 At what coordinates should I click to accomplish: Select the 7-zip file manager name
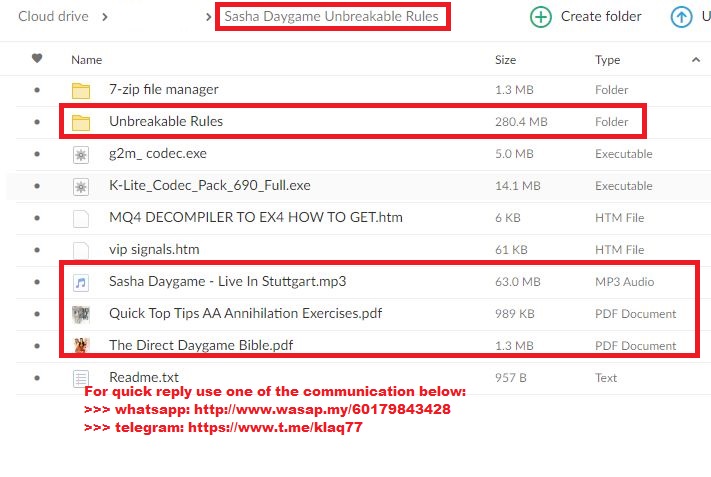[x=164, y=90]
